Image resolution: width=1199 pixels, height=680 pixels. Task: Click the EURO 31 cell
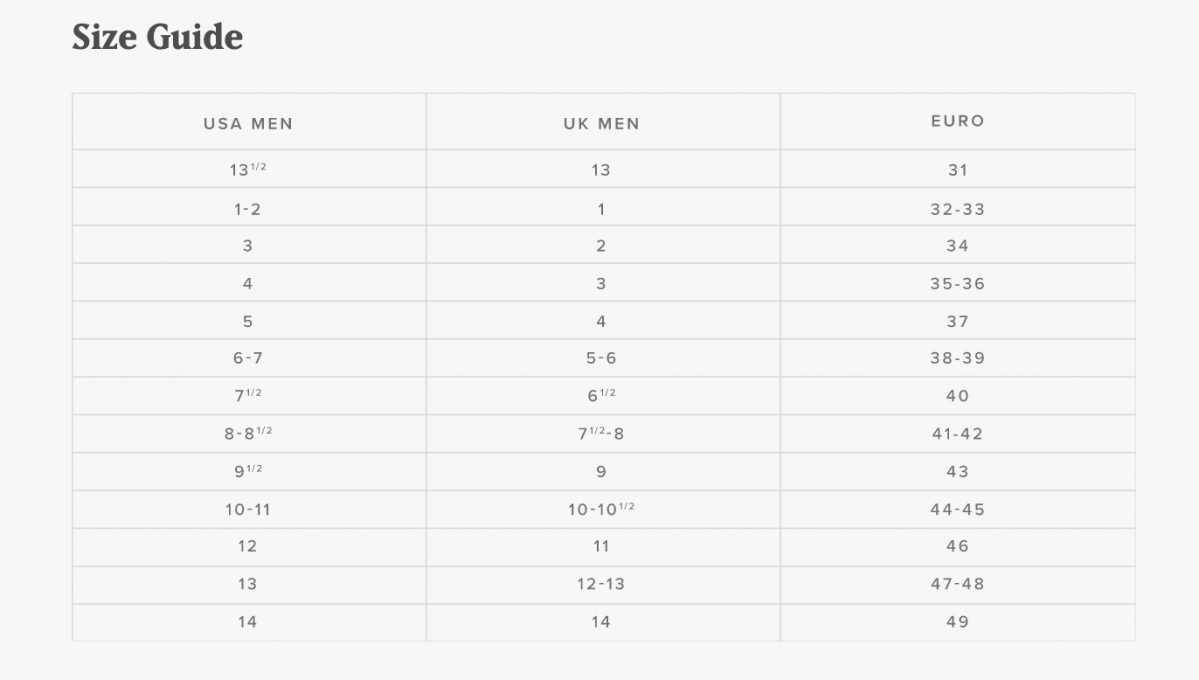point(957,170)
